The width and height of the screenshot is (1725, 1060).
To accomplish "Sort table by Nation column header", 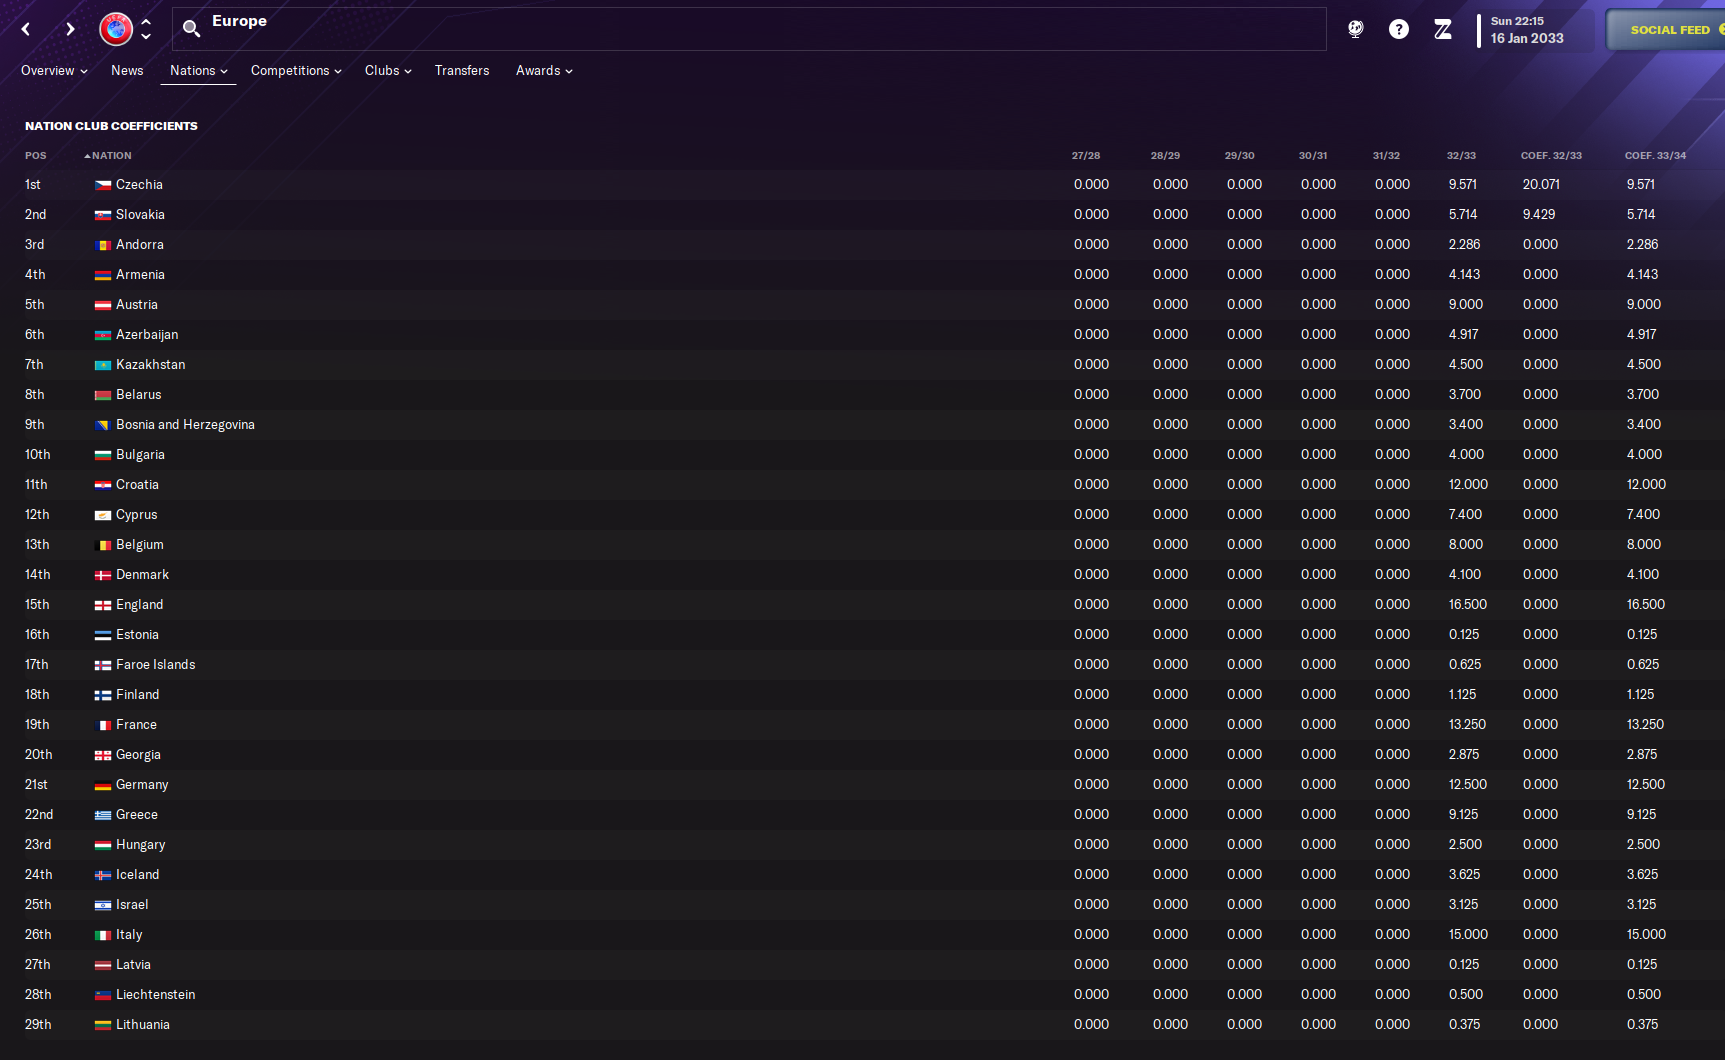I will pyautogui.click(x=108, y=156).
